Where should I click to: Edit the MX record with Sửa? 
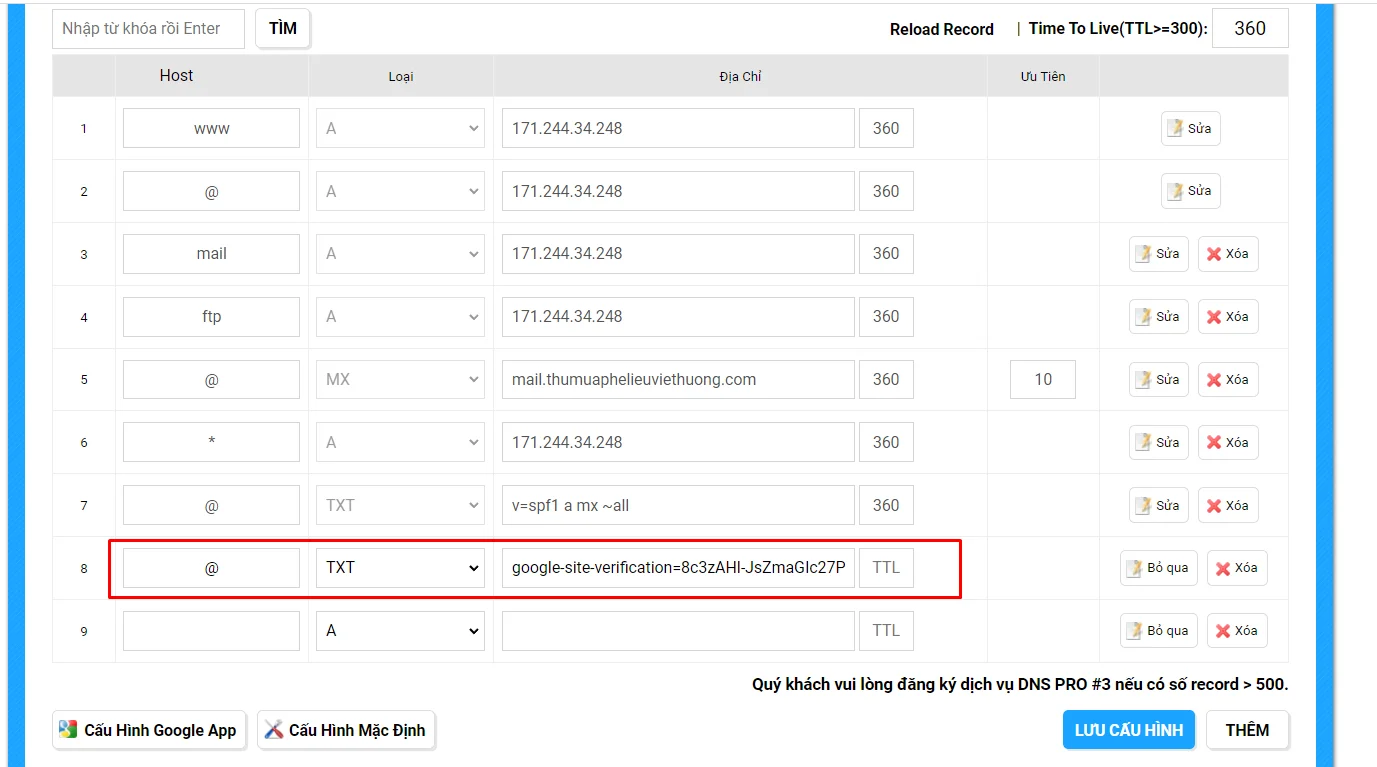point(1159,380)
